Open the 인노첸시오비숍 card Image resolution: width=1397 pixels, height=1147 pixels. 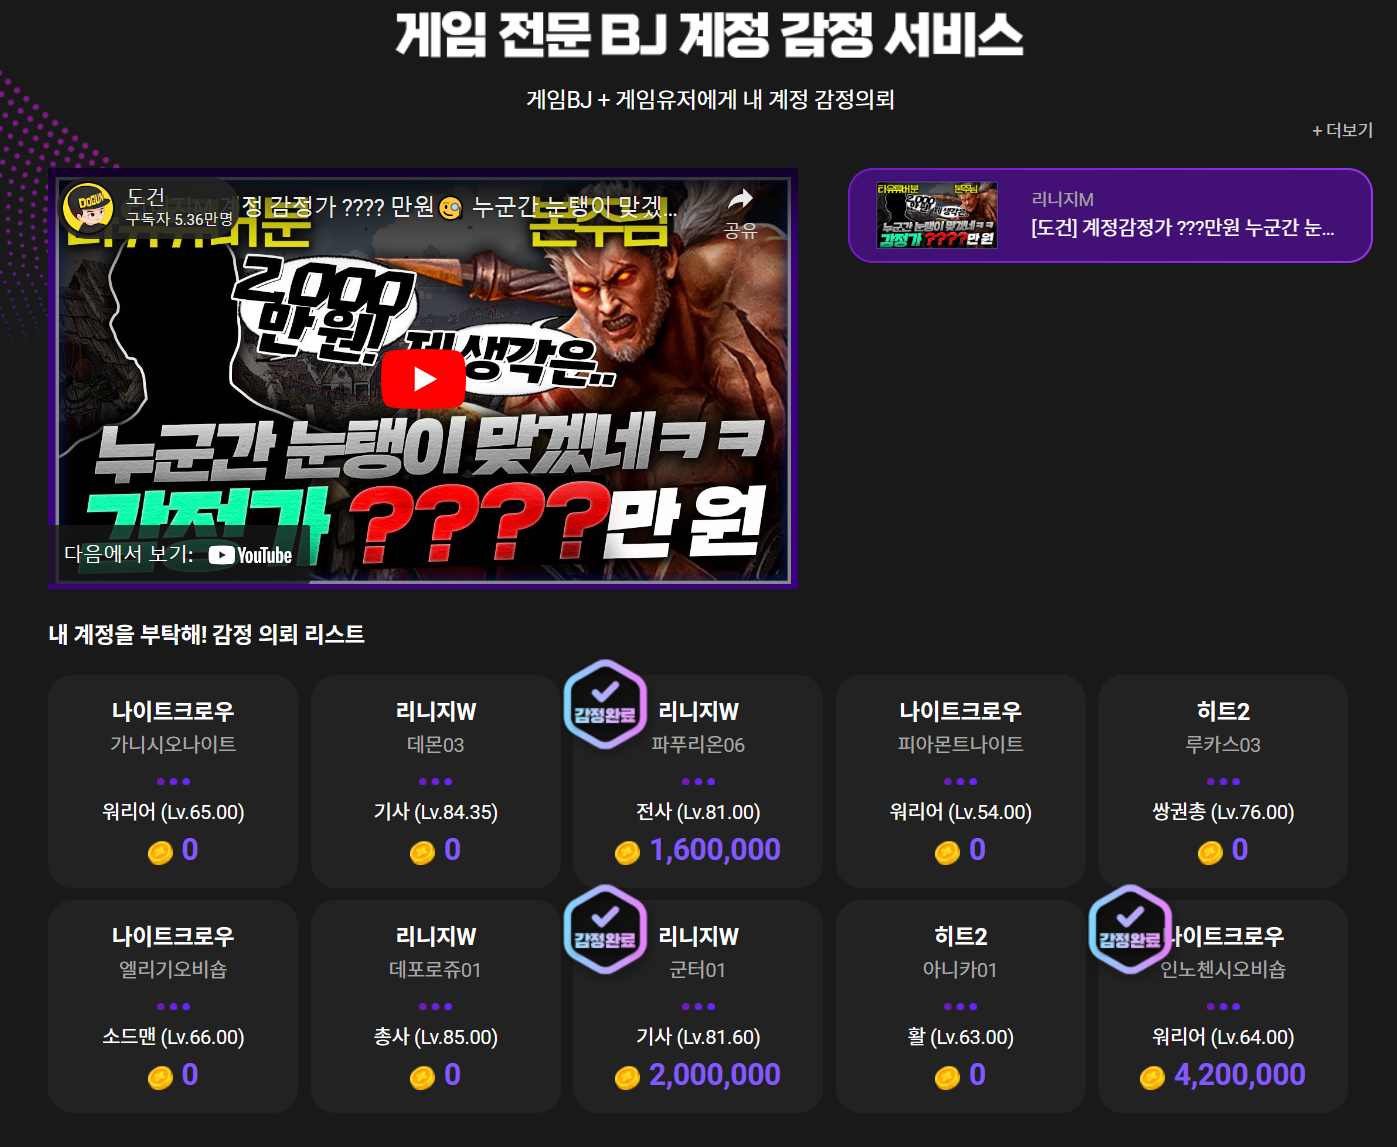click(1223, 1006)
